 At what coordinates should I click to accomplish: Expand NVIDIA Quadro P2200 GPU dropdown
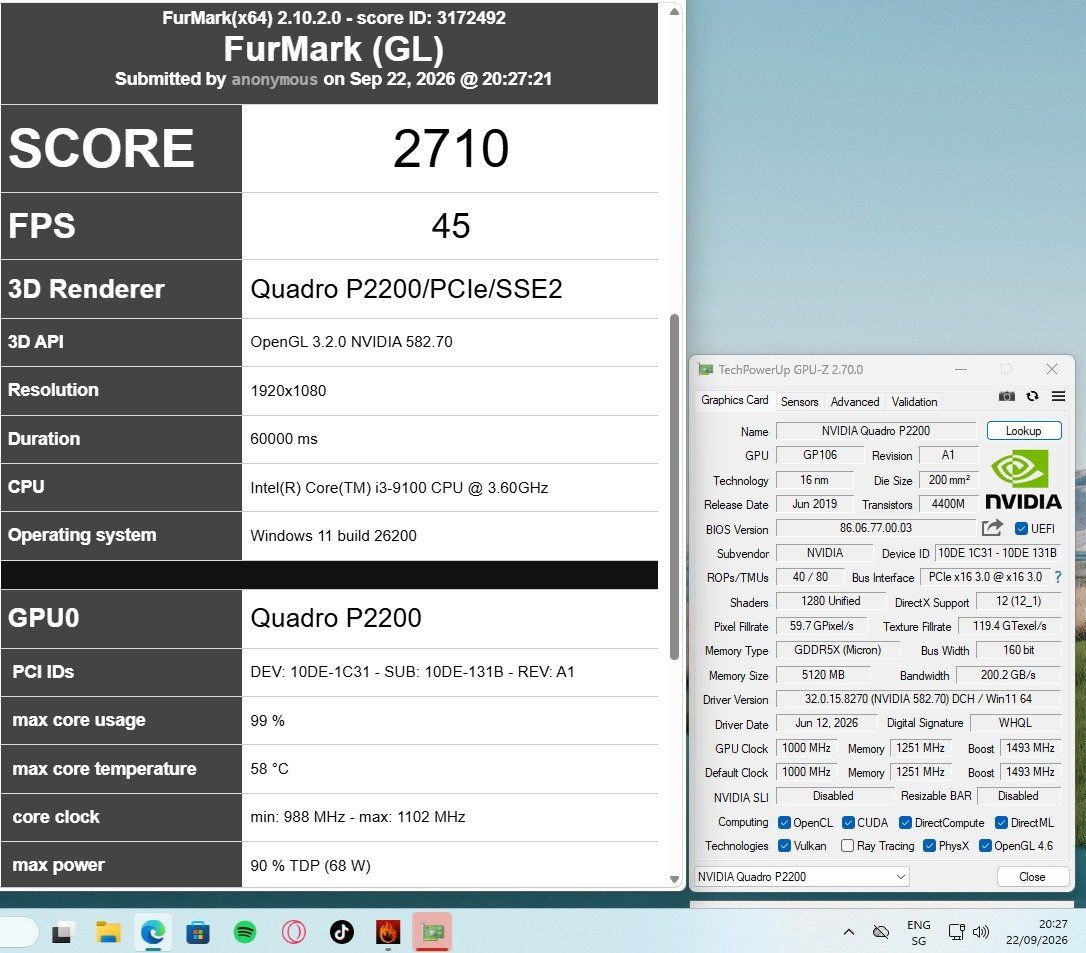[801, 876]
